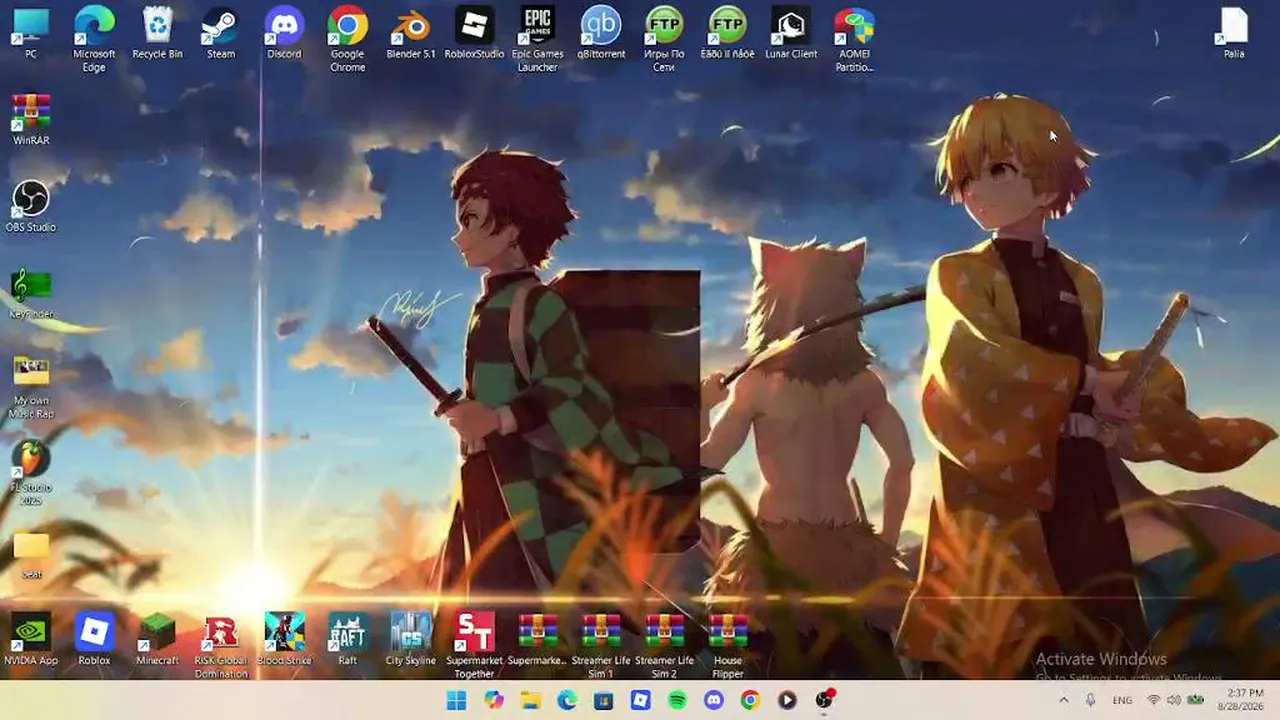Select the Minecraft desktop icon
This screenshot has width=1280, height=720.
[157, 640]
